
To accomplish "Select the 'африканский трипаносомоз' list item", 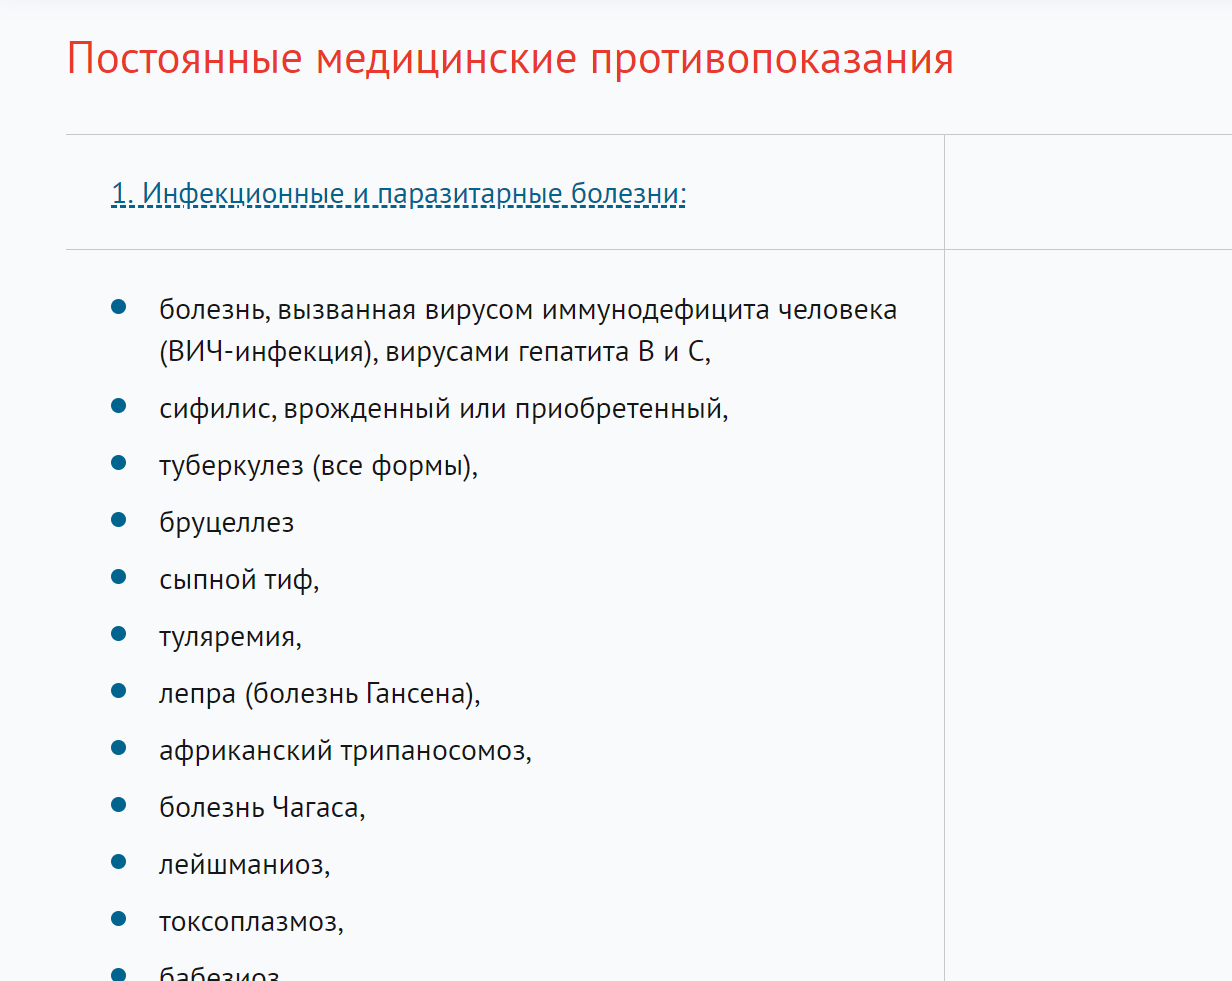I will tap(345, 750).
